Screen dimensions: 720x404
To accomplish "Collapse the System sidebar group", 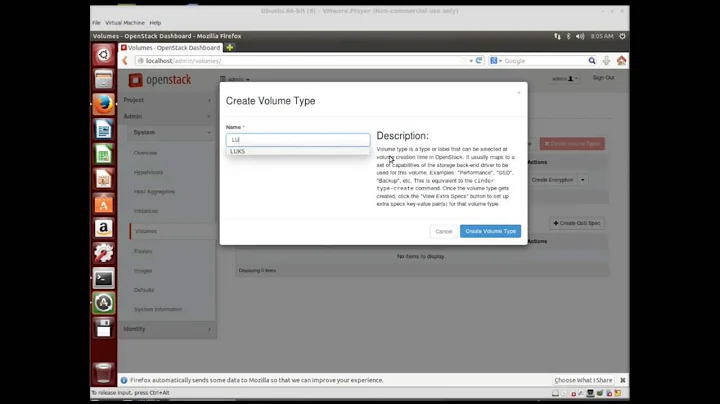I will 172,133.
